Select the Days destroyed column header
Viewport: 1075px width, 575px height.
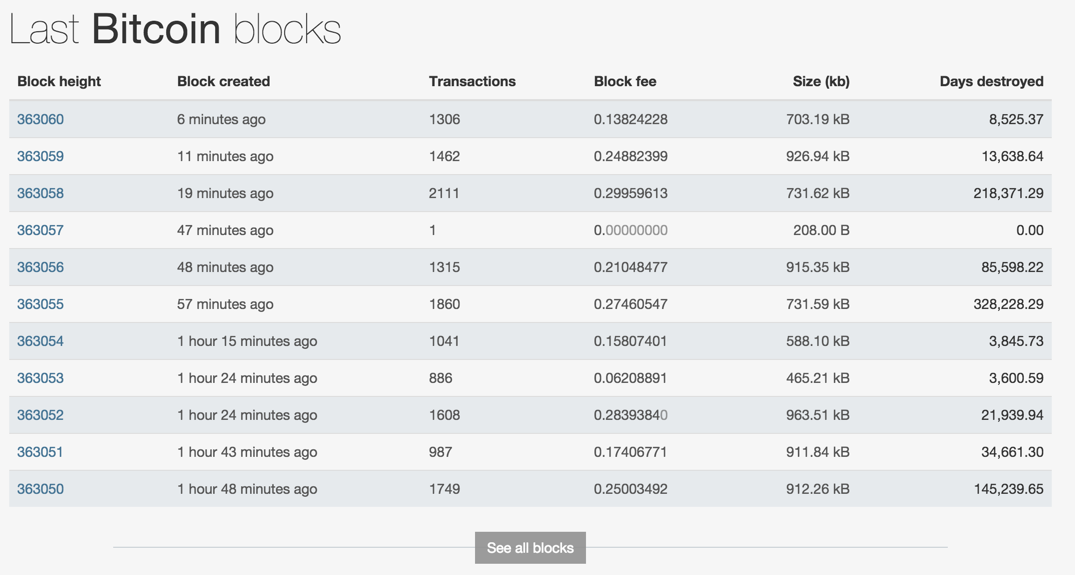(x=991, y=82)
